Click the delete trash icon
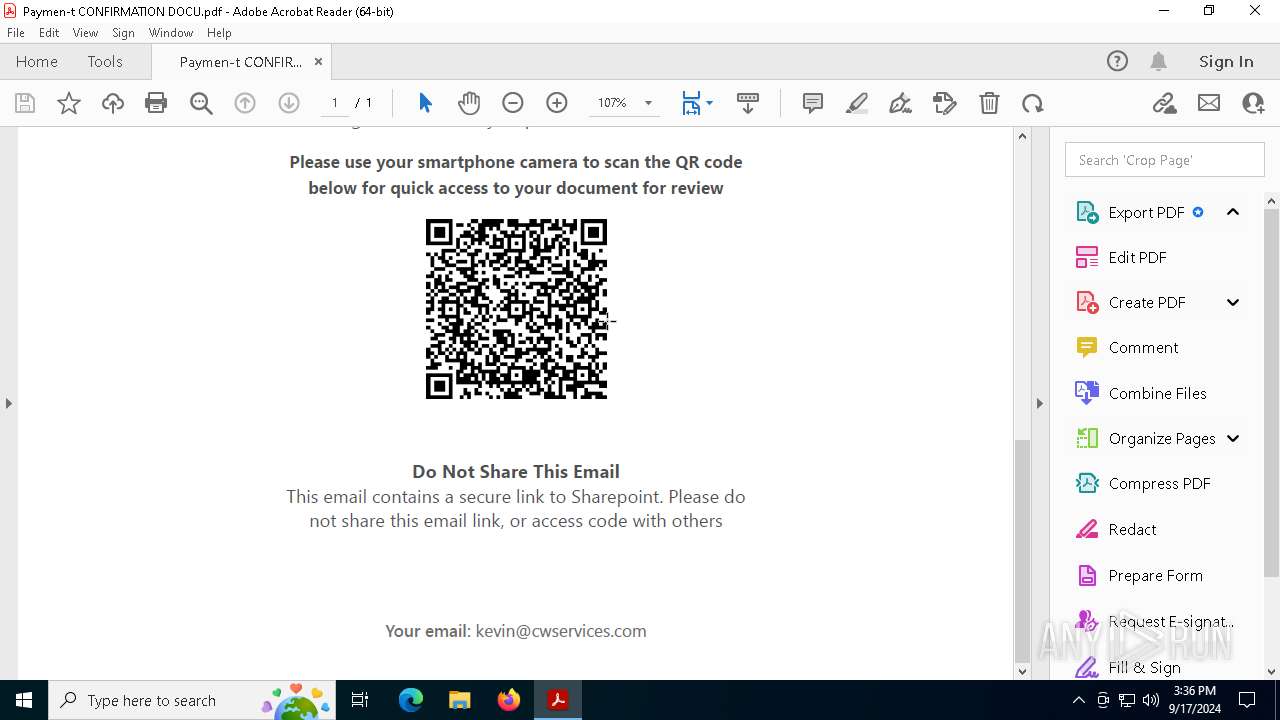Screen dimensions: 1280x720 point(989,103)
